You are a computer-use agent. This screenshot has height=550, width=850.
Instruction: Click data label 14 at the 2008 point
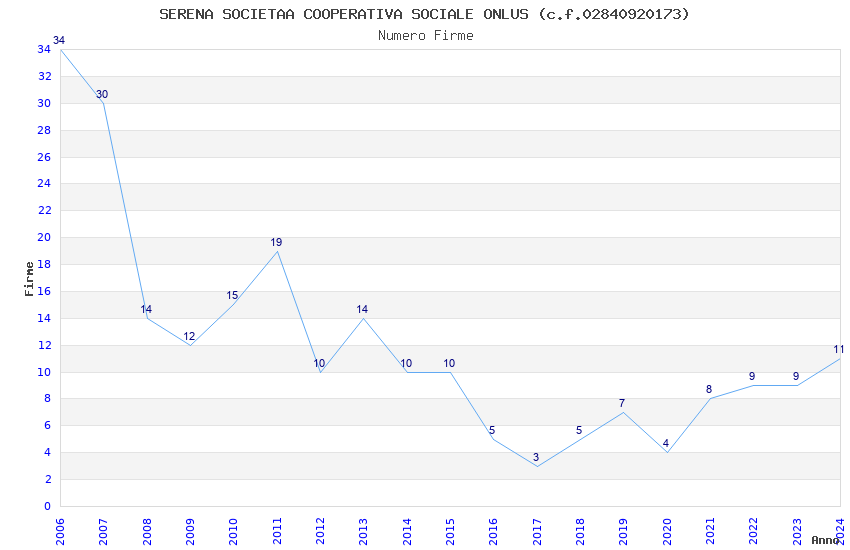pos(146,309)
